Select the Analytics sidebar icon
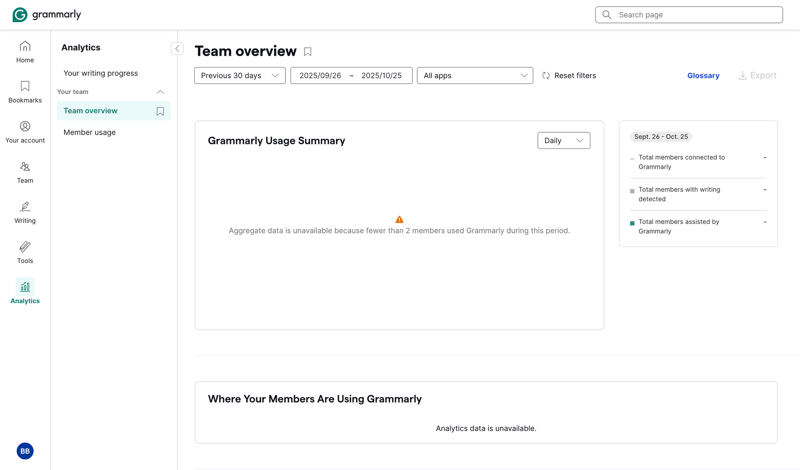The image size is (800, 470). pyautogui.click(x=24, y=286)
